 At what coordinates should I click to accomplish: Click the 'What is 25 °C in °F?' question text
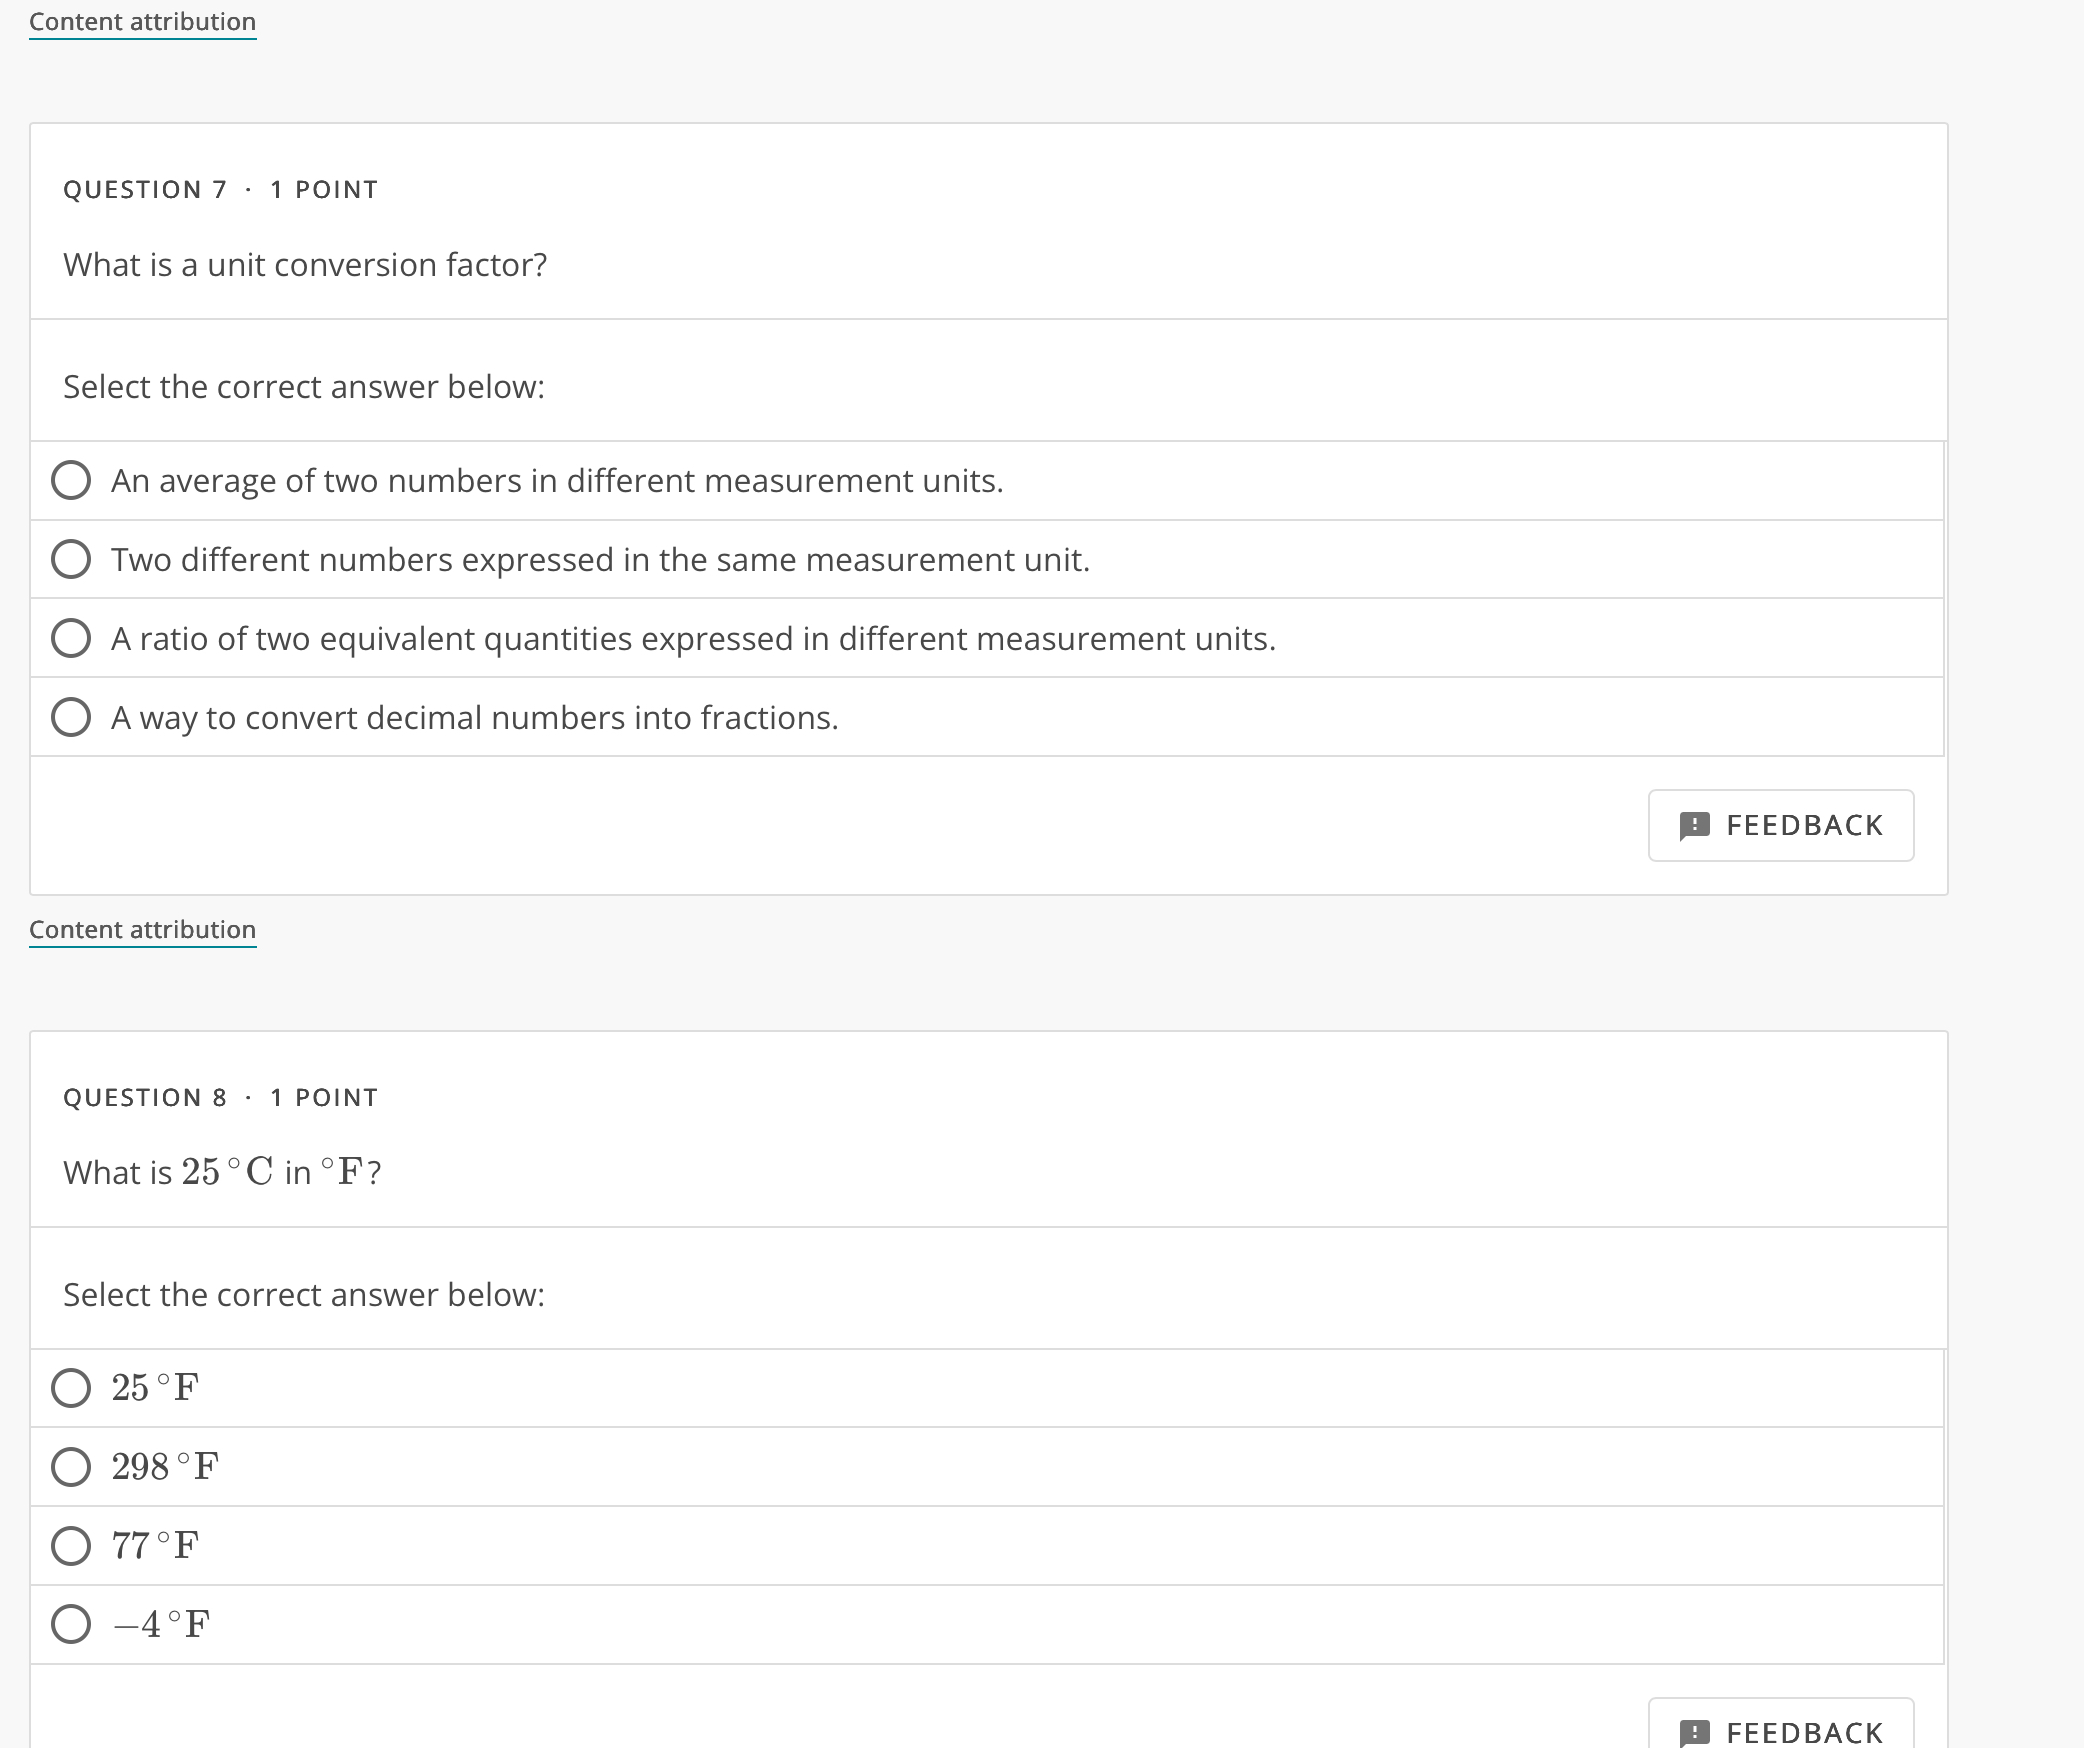click(222, 1172)
